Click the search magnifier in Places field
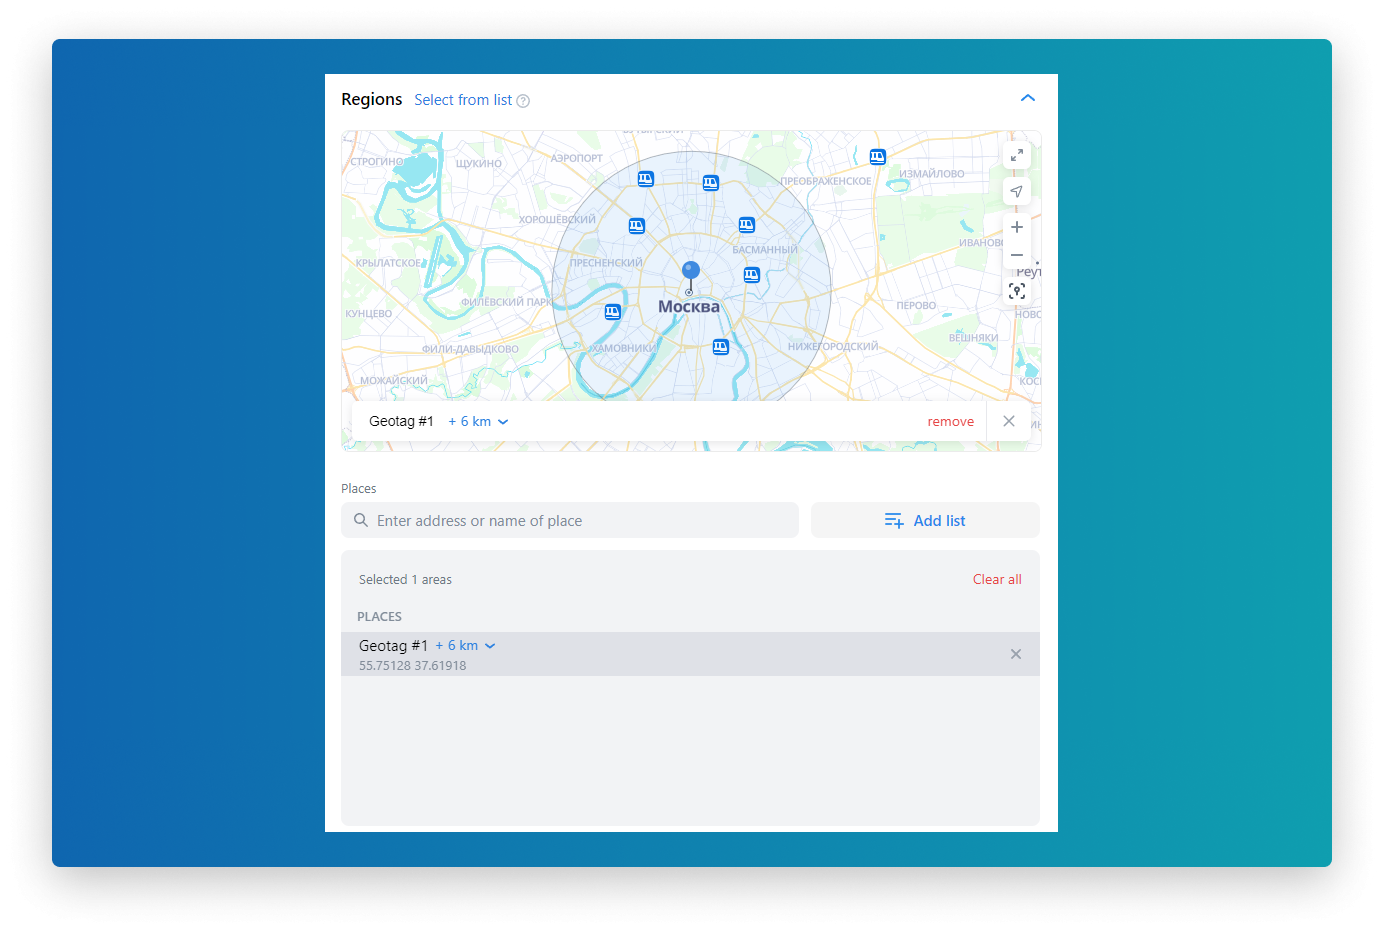The height and width of the screenshot is (932, 1384). click(x=361, y=520)
